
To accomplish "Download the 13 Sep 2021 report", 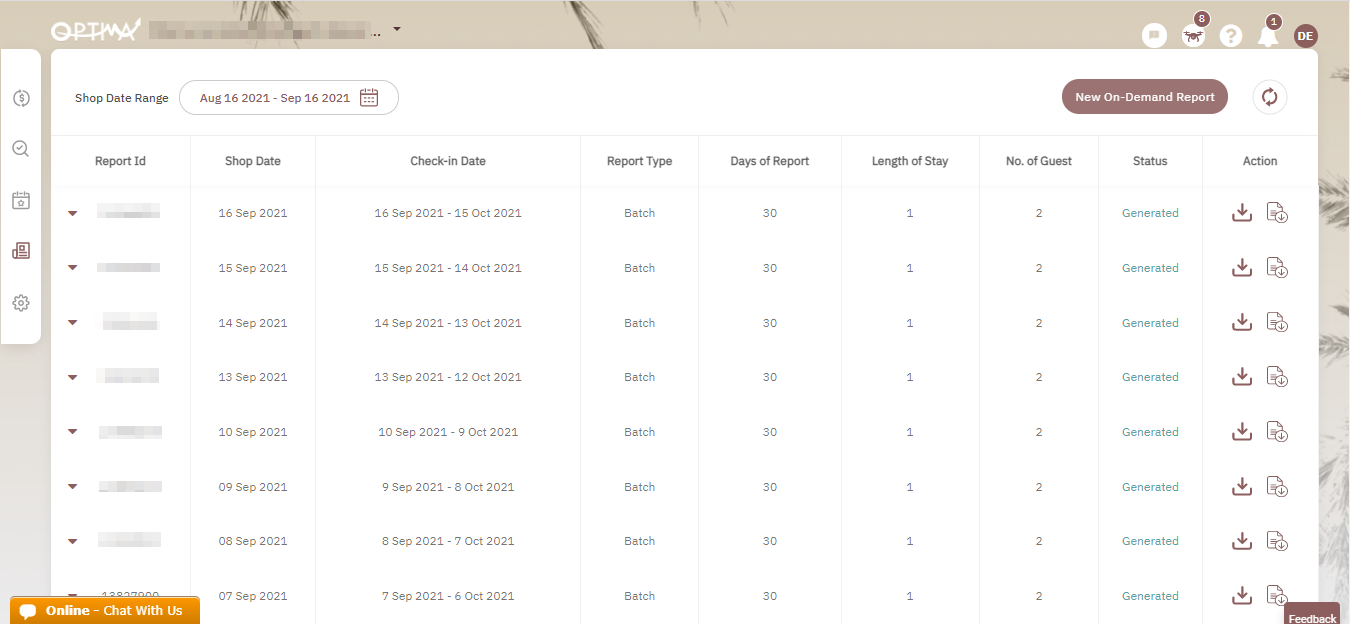I will pyautogui.click(x=1242, y=377).
